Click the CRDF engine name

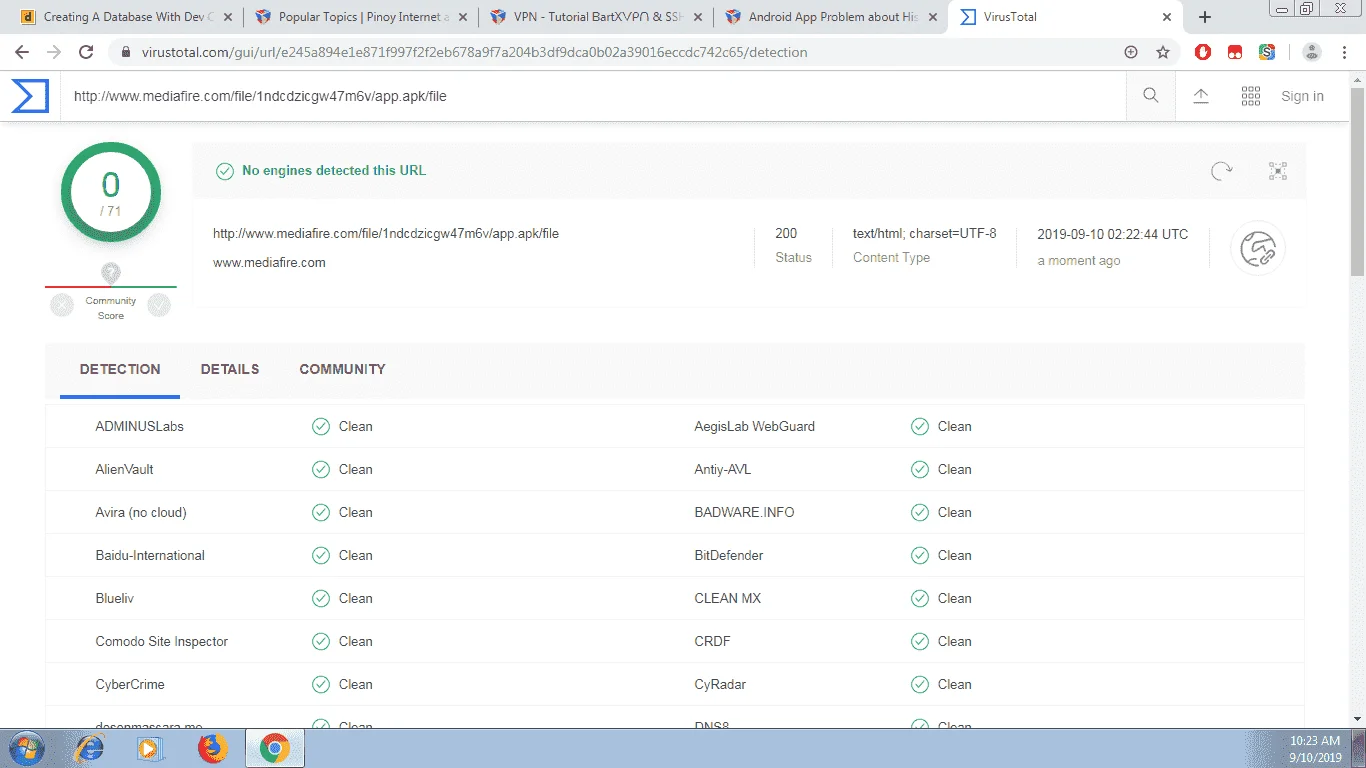tap(712, 642)
